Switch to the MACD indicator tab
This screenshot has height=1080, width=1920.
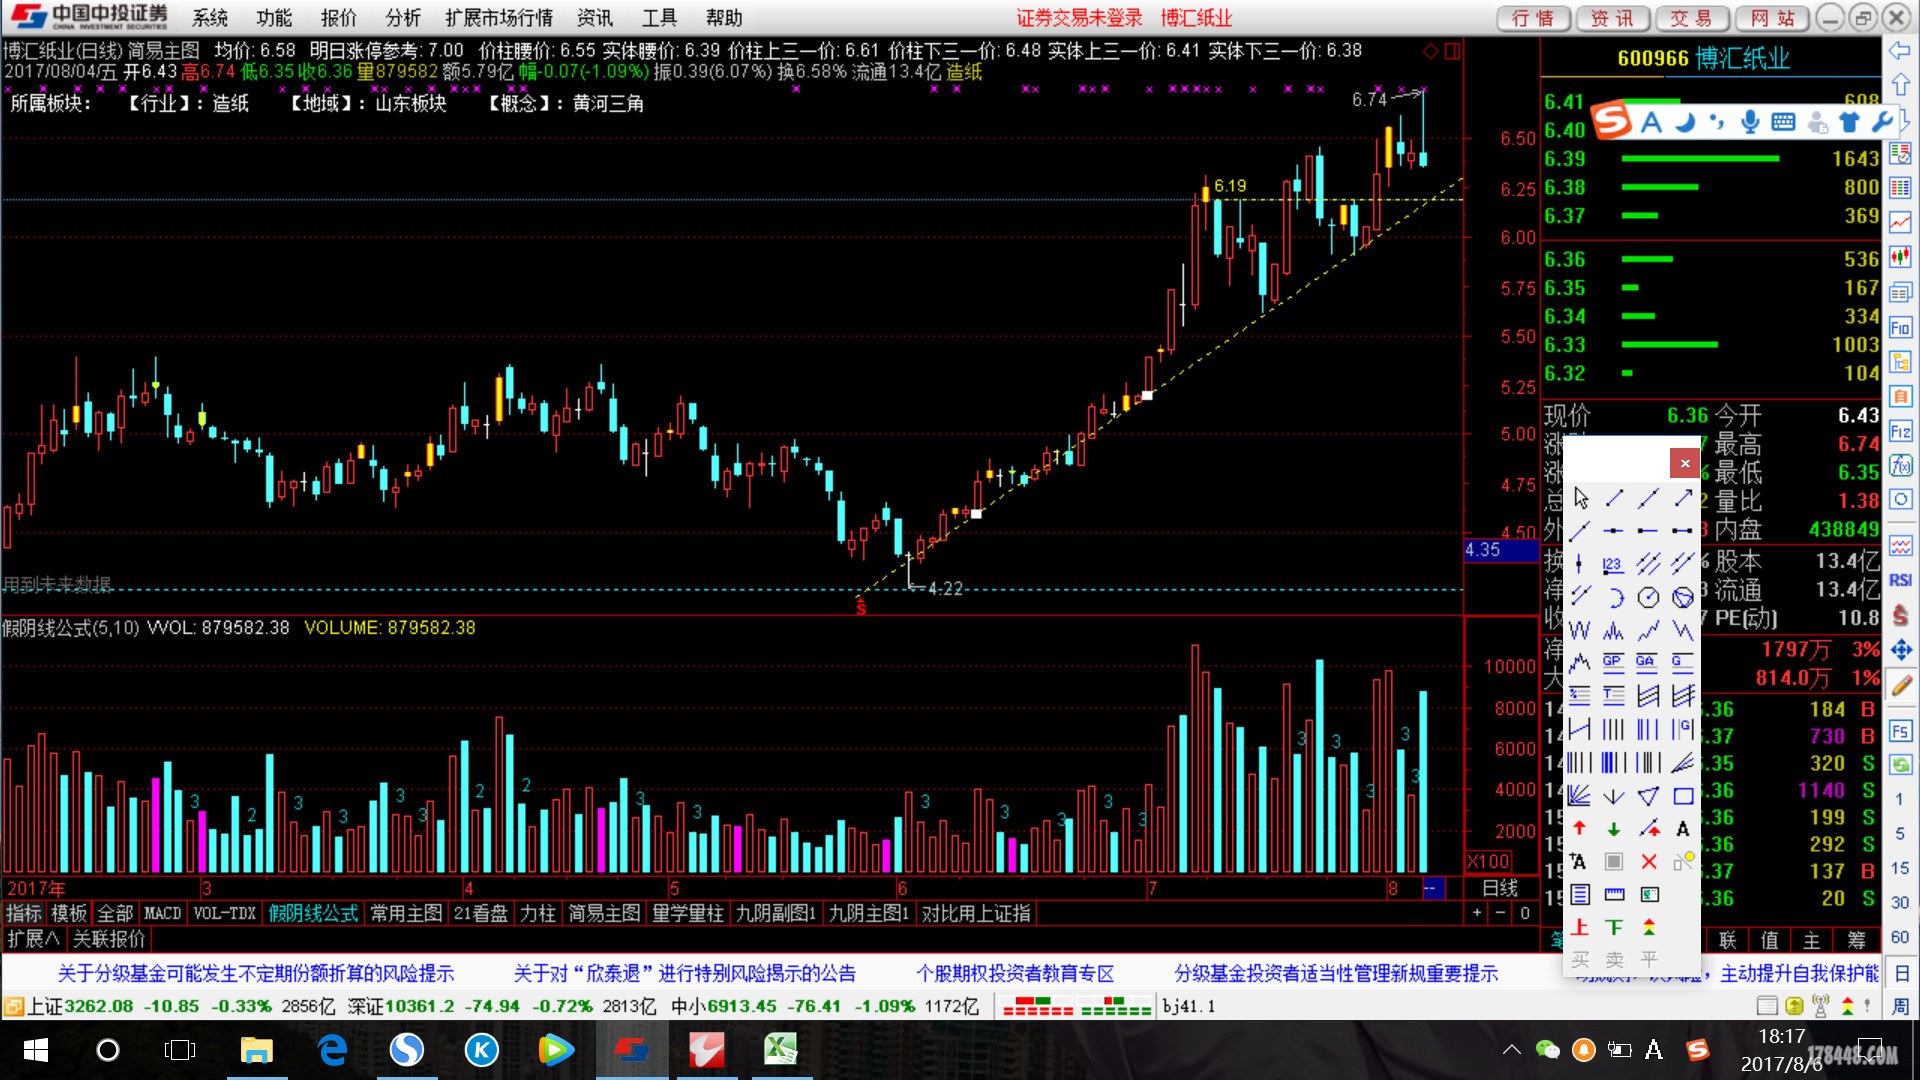(162, 913)
